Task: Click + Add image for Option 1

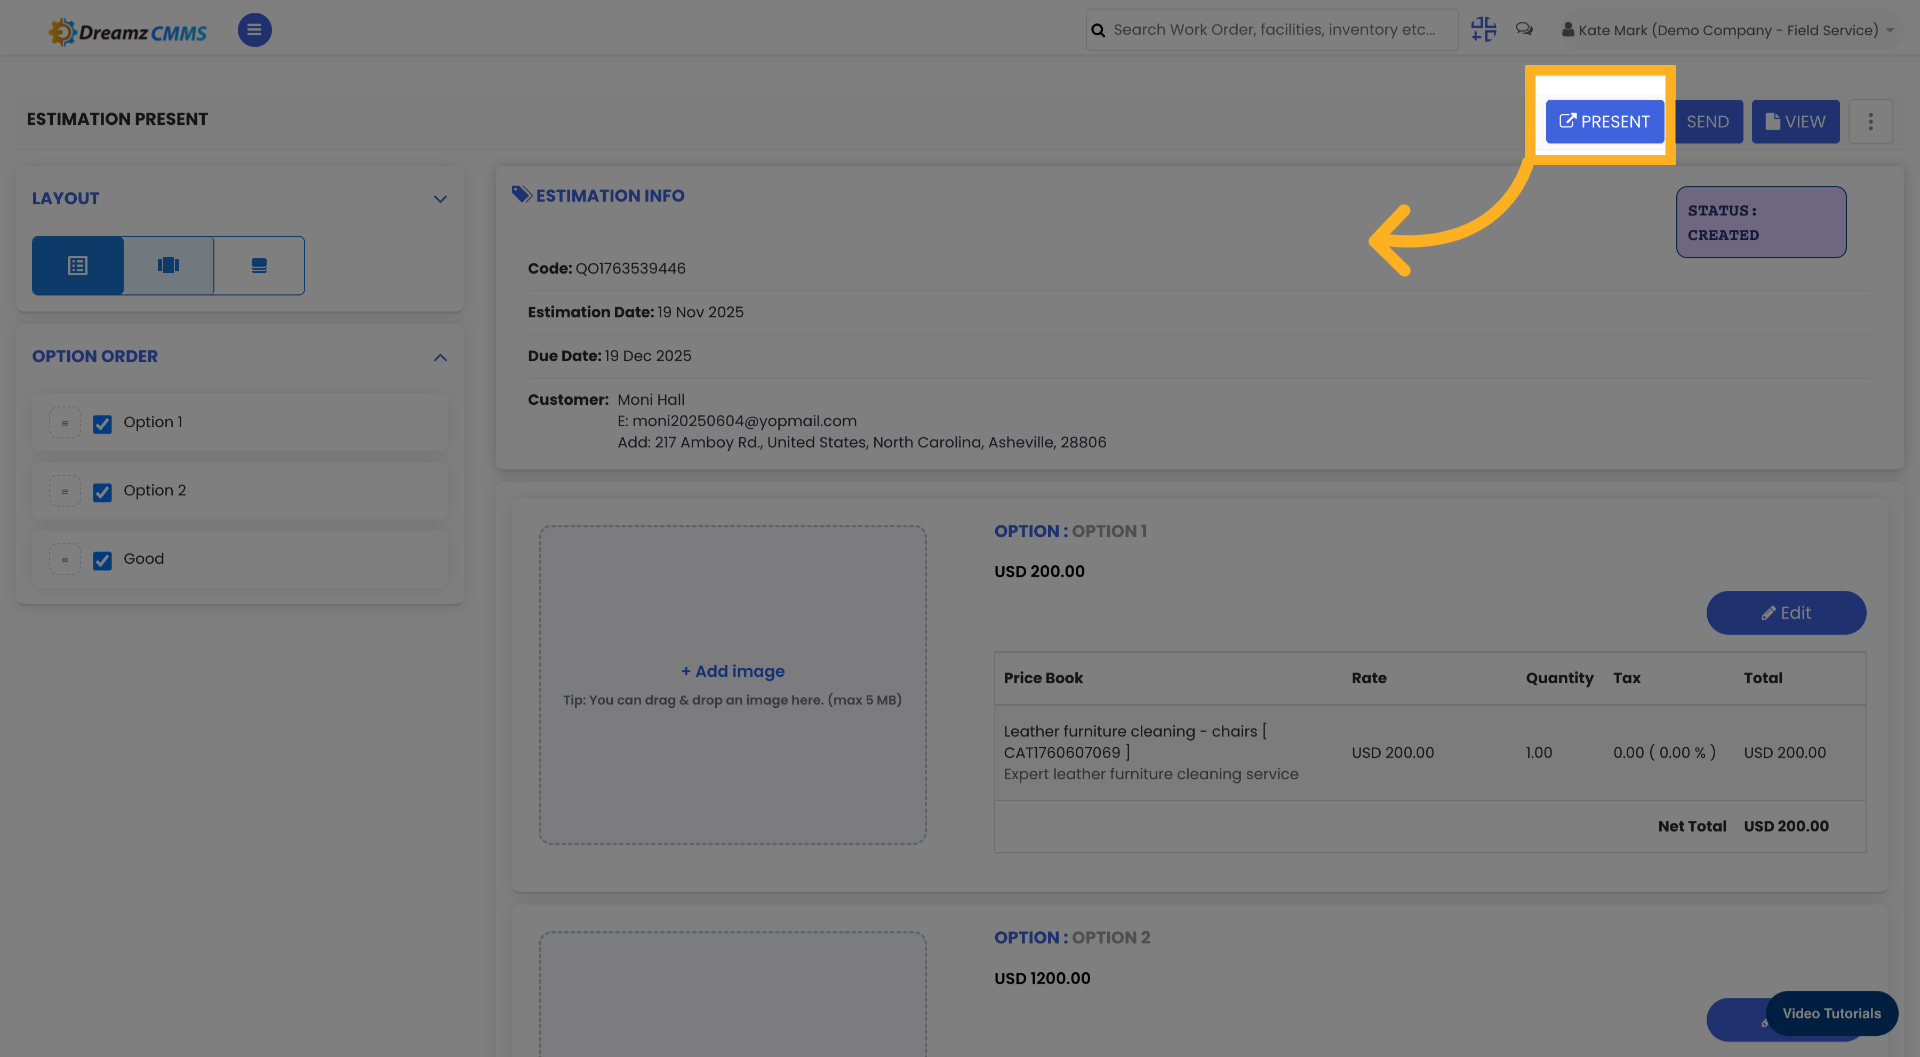Action: [733, 671]
